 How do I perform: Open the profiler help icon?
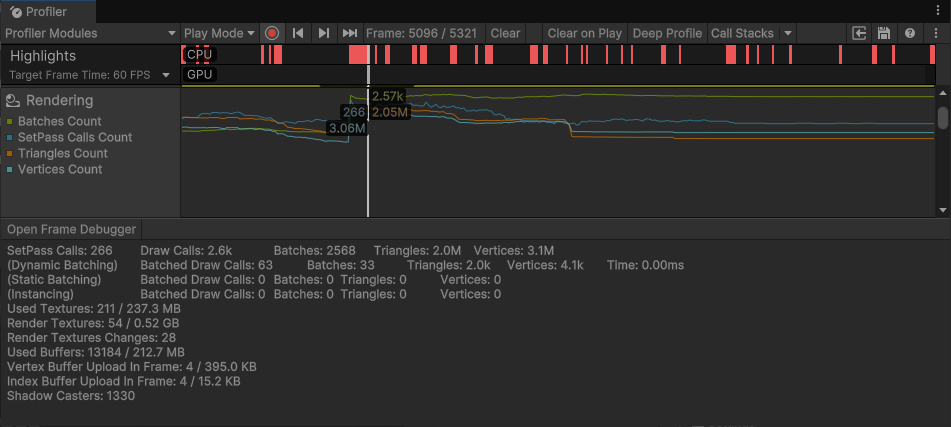coord(909,33)
